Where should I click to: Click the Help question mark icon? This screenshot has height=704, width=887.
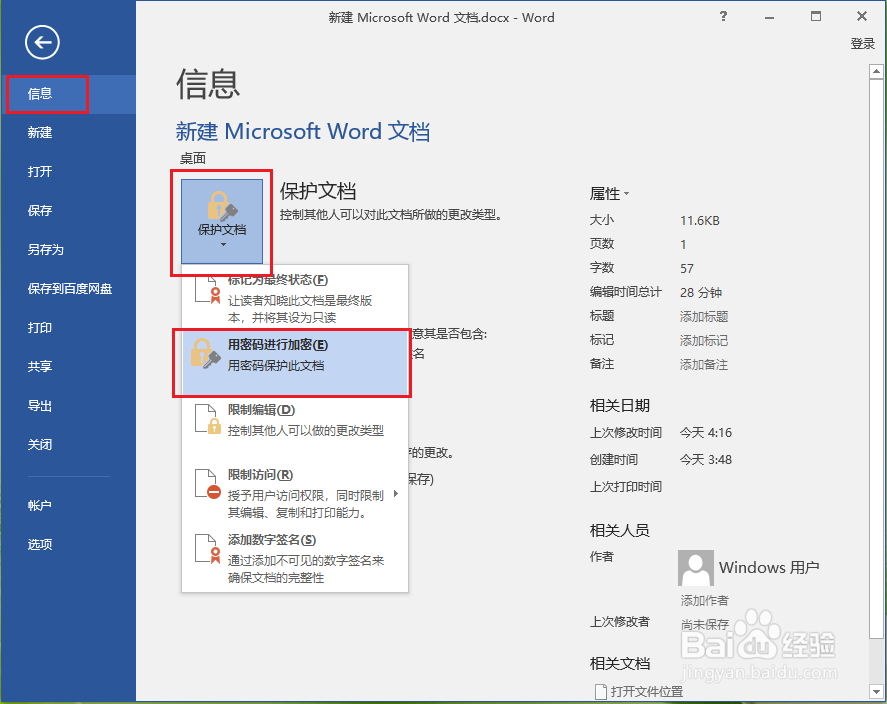(x=723, y=16)
